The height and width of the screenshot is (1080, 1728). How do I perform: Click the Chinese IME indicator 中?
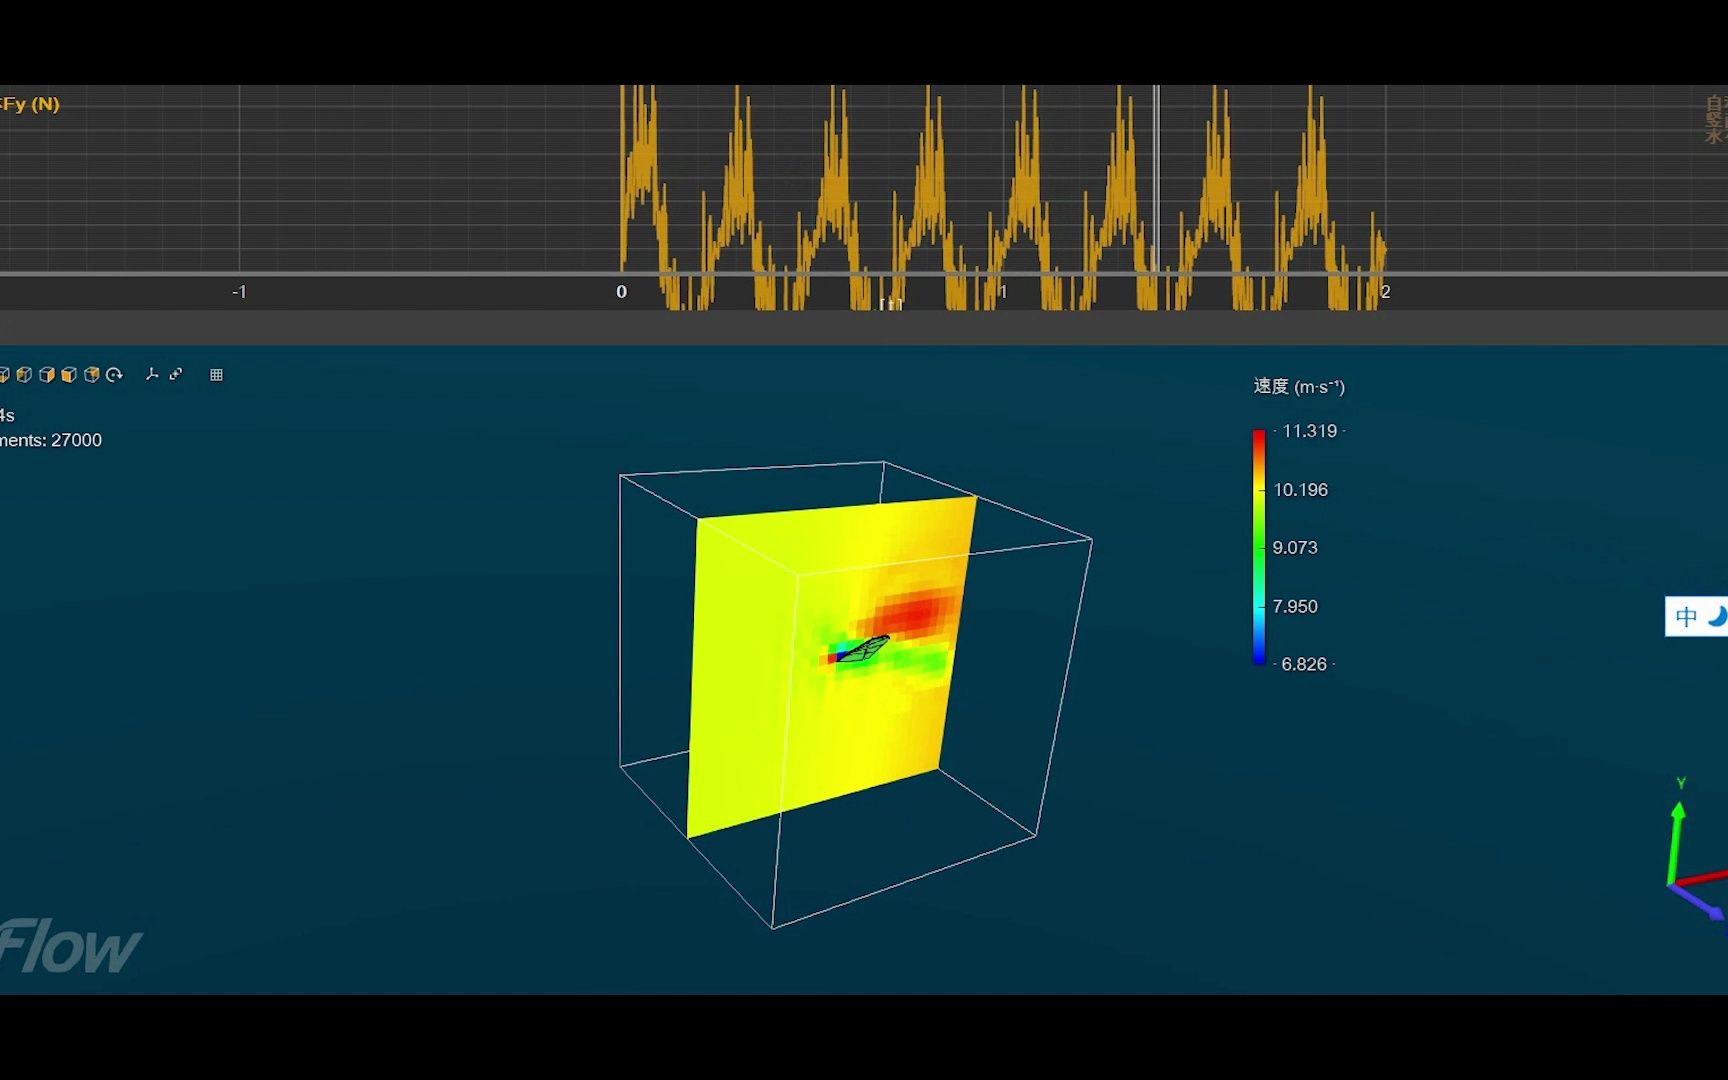point(1686,617)
